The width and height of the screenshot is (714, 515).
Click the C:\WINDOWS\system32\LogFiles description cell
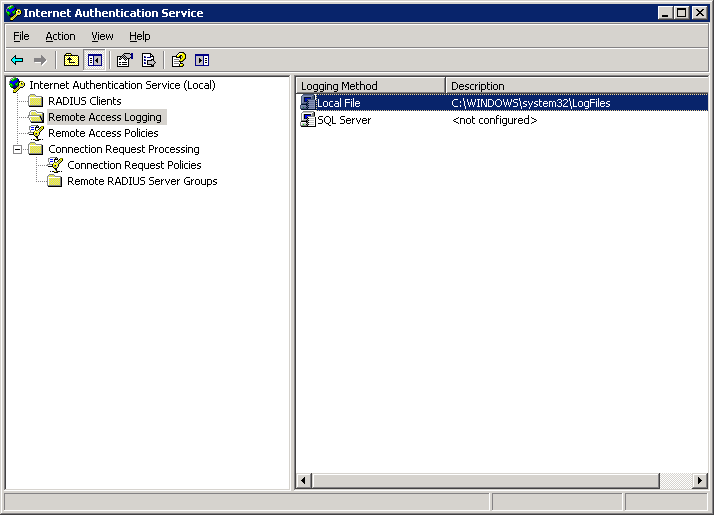[x=530, y=103]
